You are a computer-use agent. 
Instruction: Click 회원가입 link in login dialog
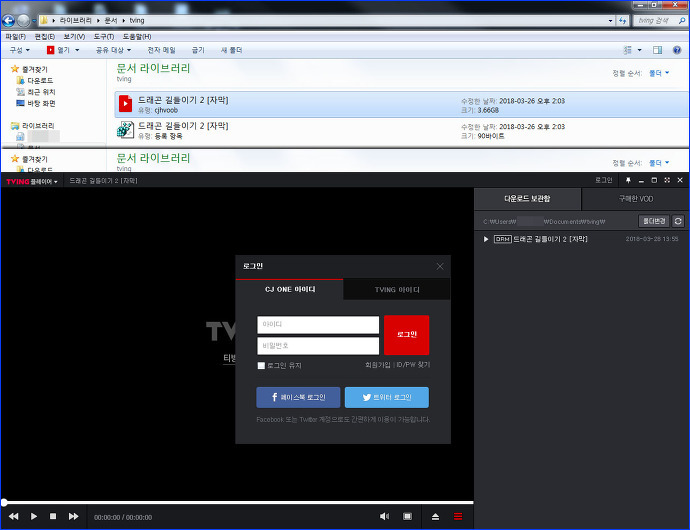click(x=378, y=365)
